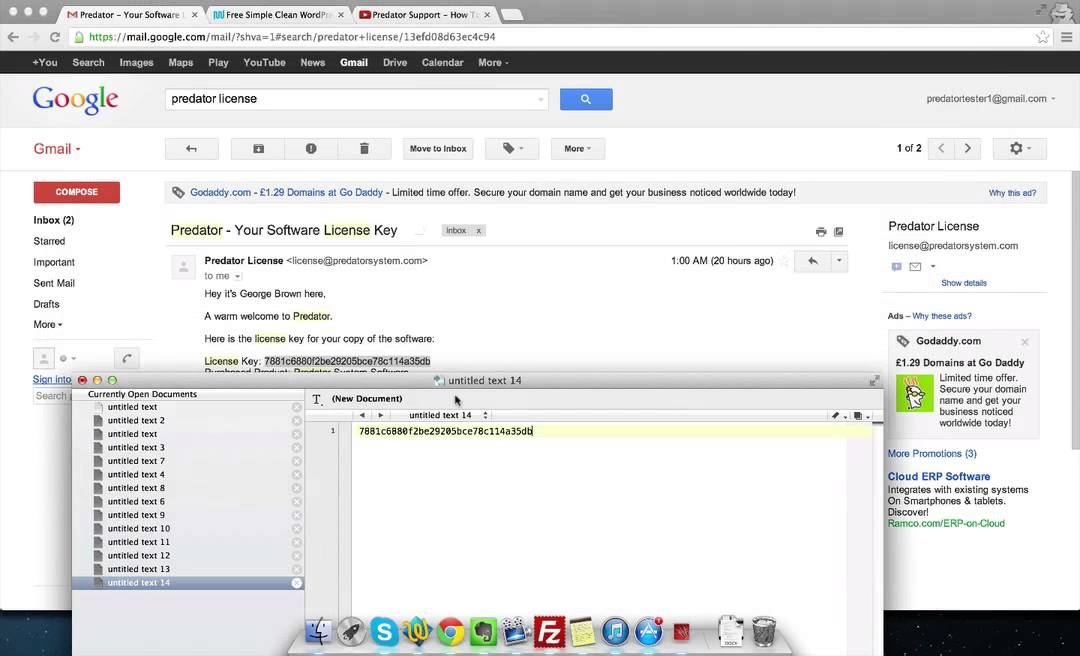1080x656 pixels.
Task: Open YouTube in Google bar
Action: [264, 63]
